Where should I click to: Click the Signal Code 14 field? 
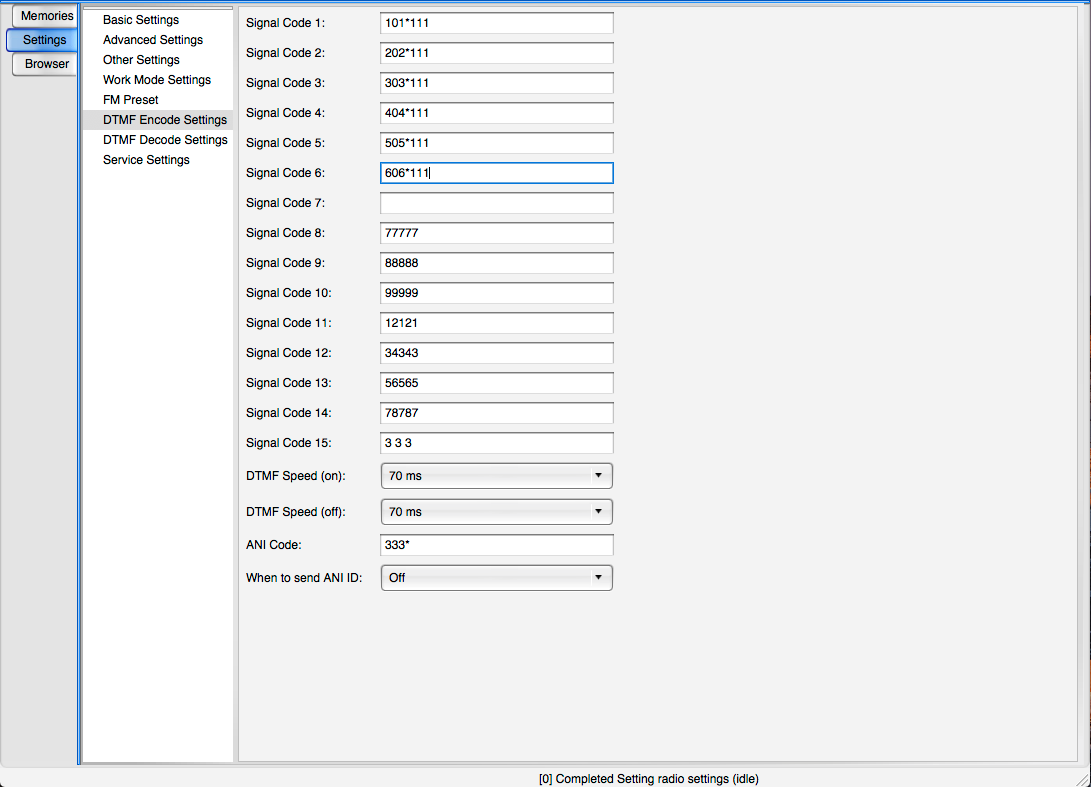(x=496, y=413)
